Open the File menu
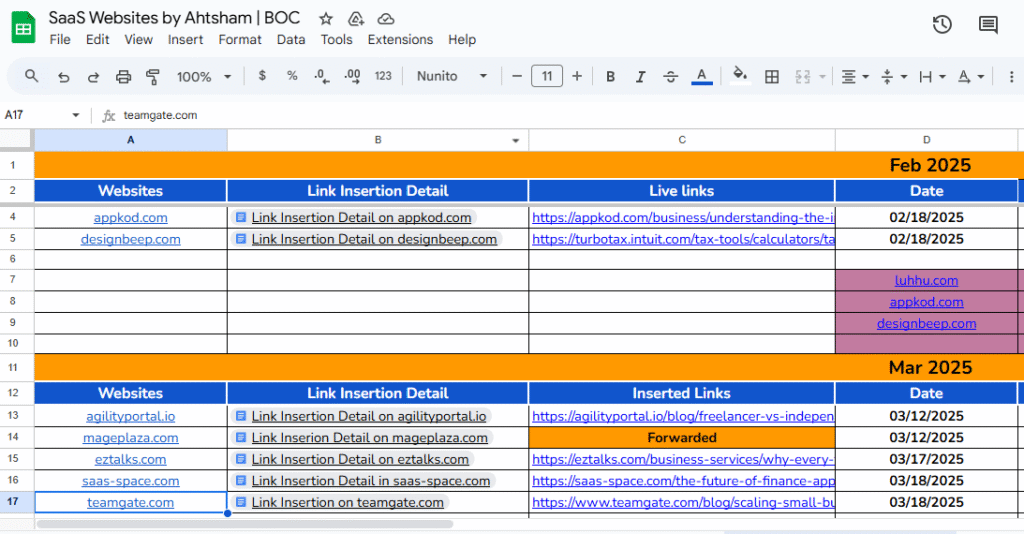1024x534 pixels. tap(60, 40)
